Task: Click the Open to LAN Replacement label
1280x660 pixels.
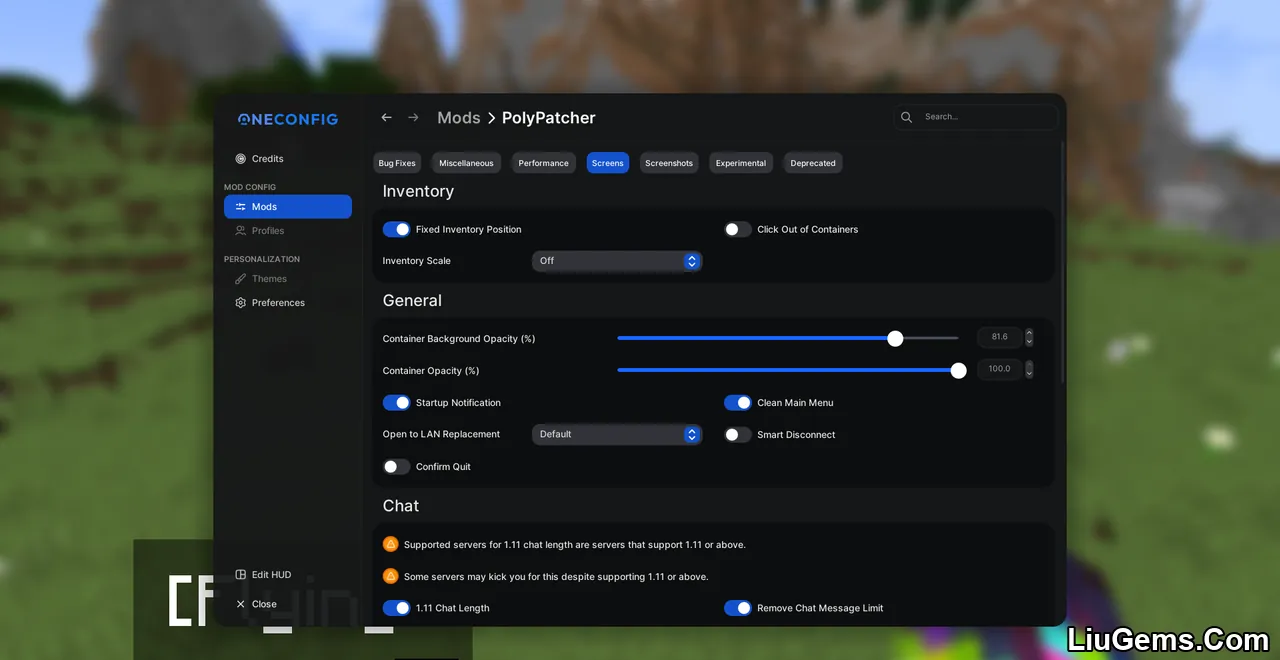Action: [442, 435]
